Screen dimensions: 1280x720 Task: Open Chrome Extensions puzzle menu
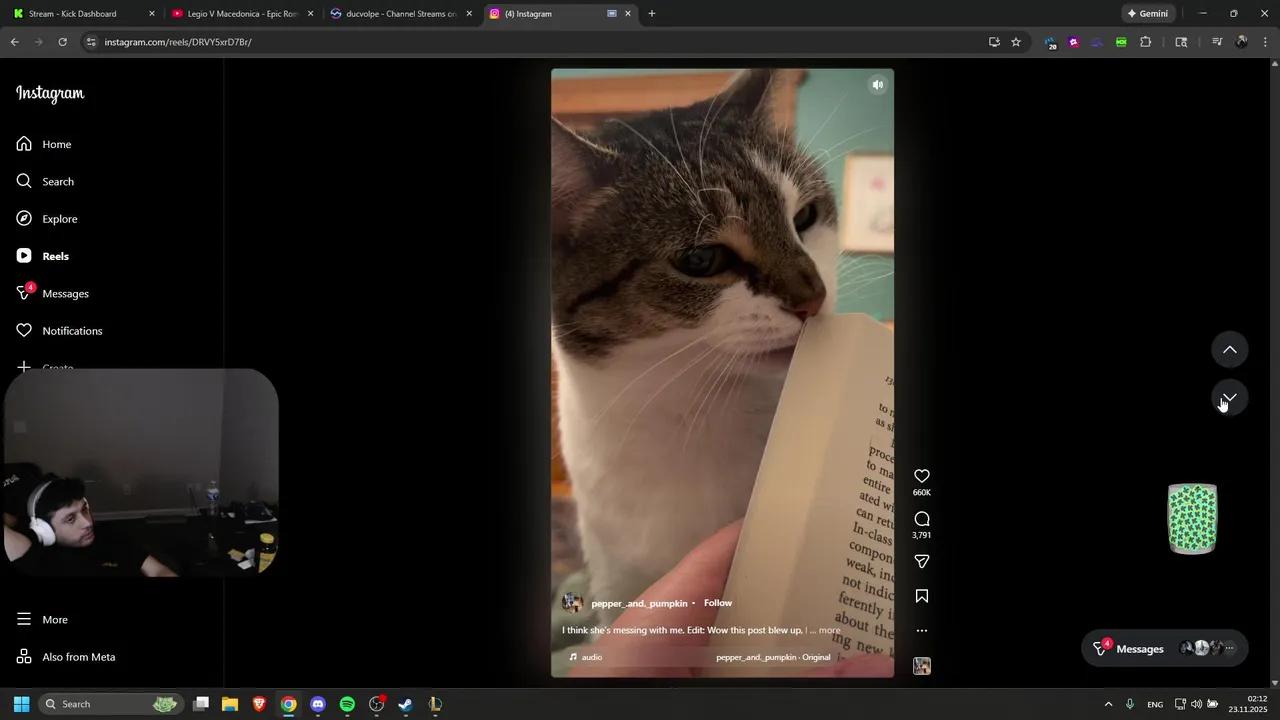(1146, 42)
